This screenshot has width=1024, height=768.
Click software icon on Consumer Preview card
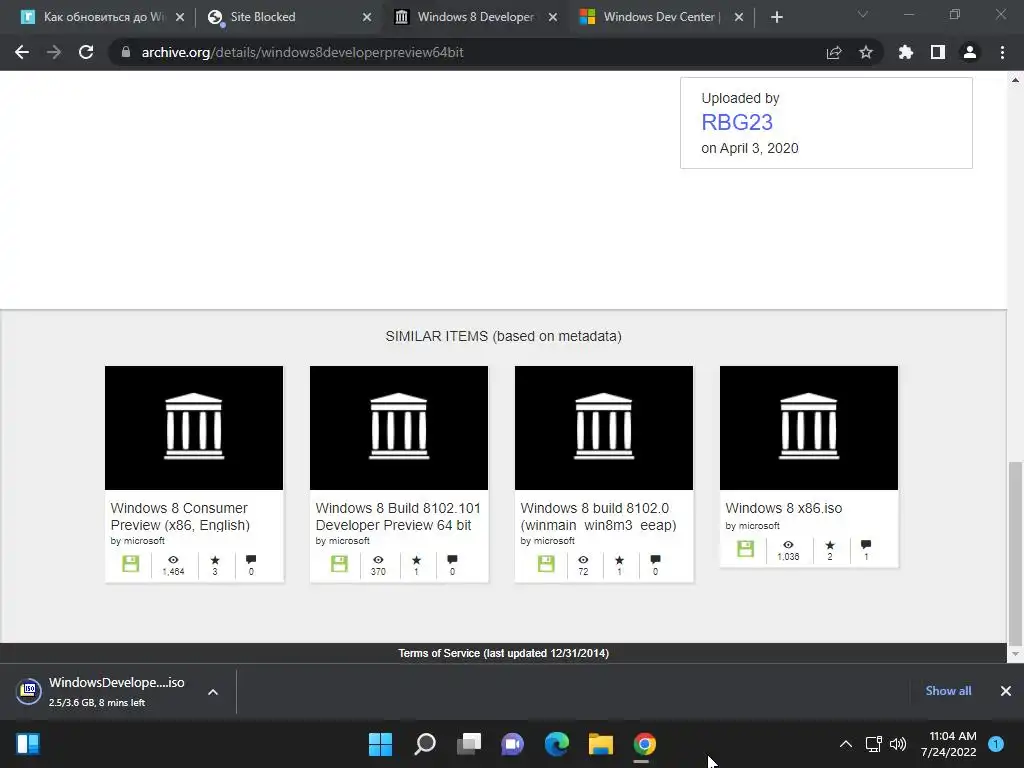click(131, 564)
